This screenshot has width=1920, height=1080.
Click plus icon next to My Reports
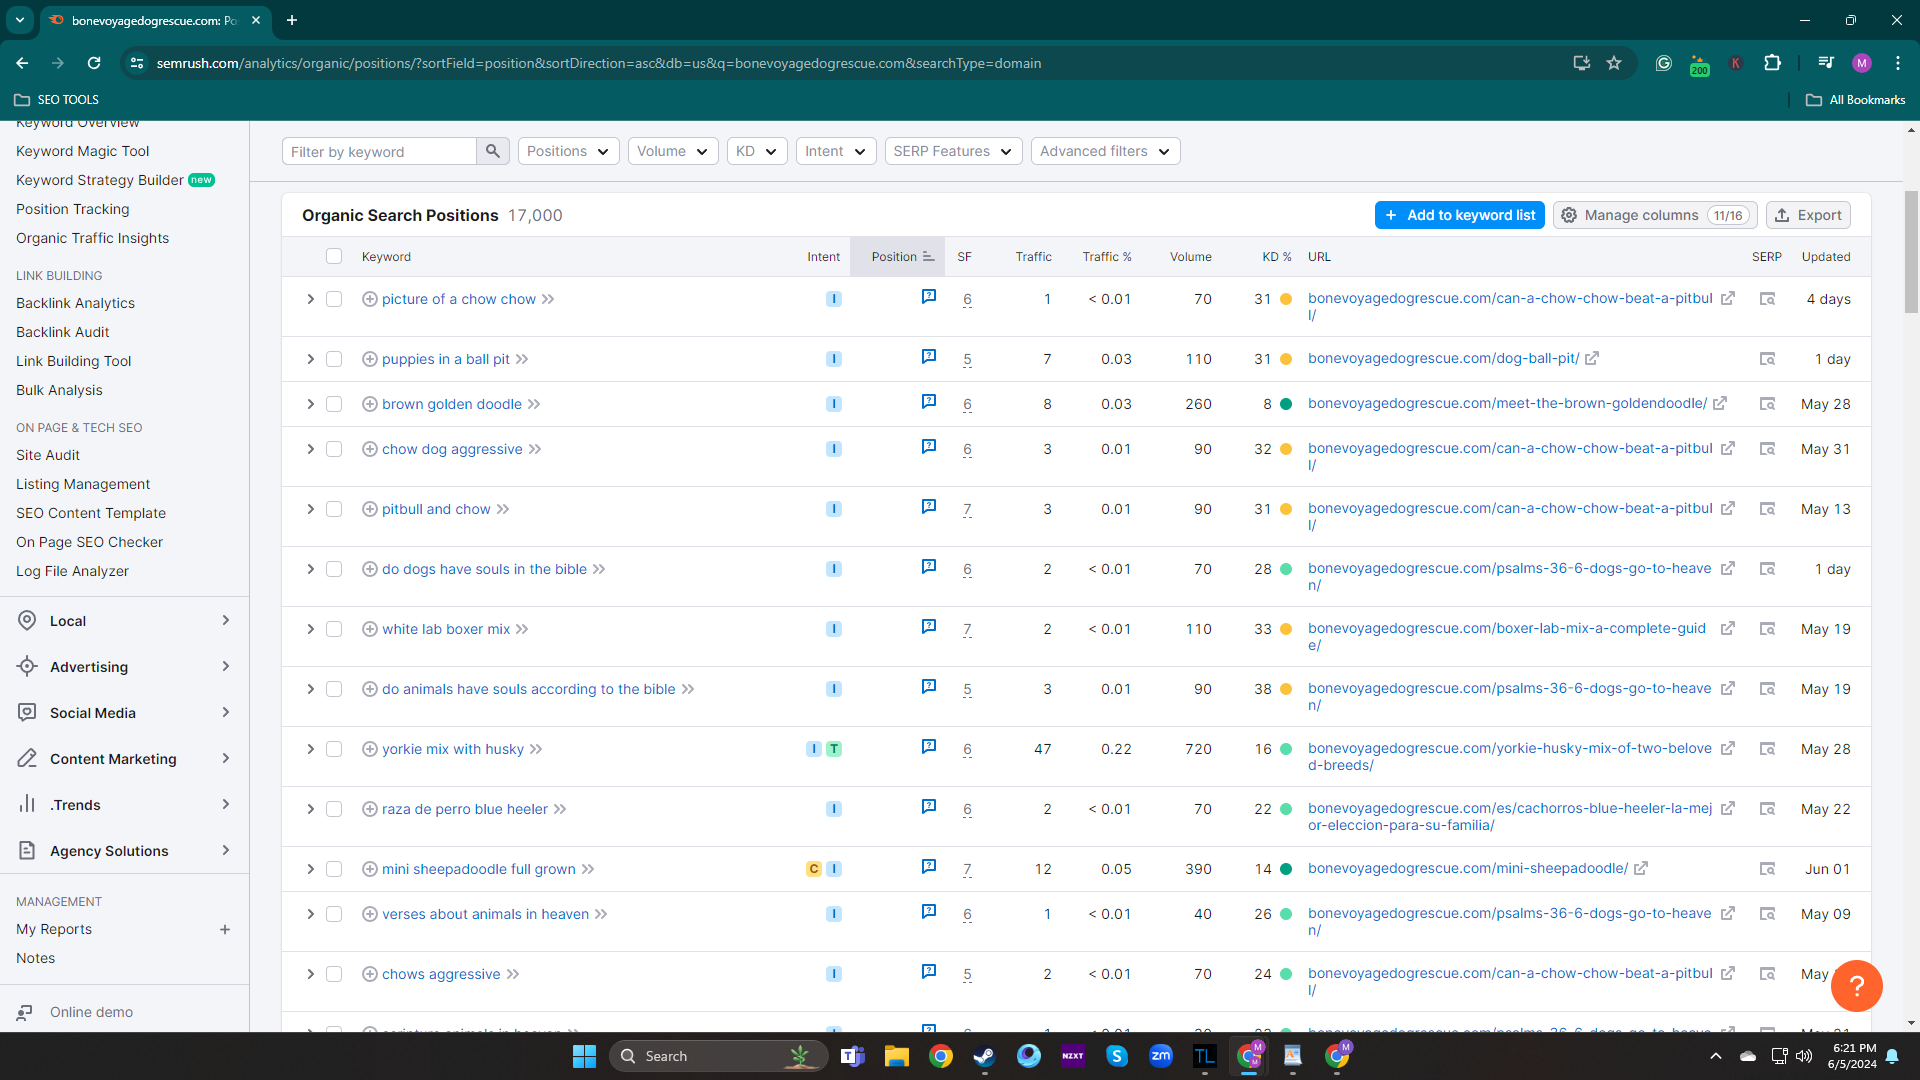click(225, 929)
